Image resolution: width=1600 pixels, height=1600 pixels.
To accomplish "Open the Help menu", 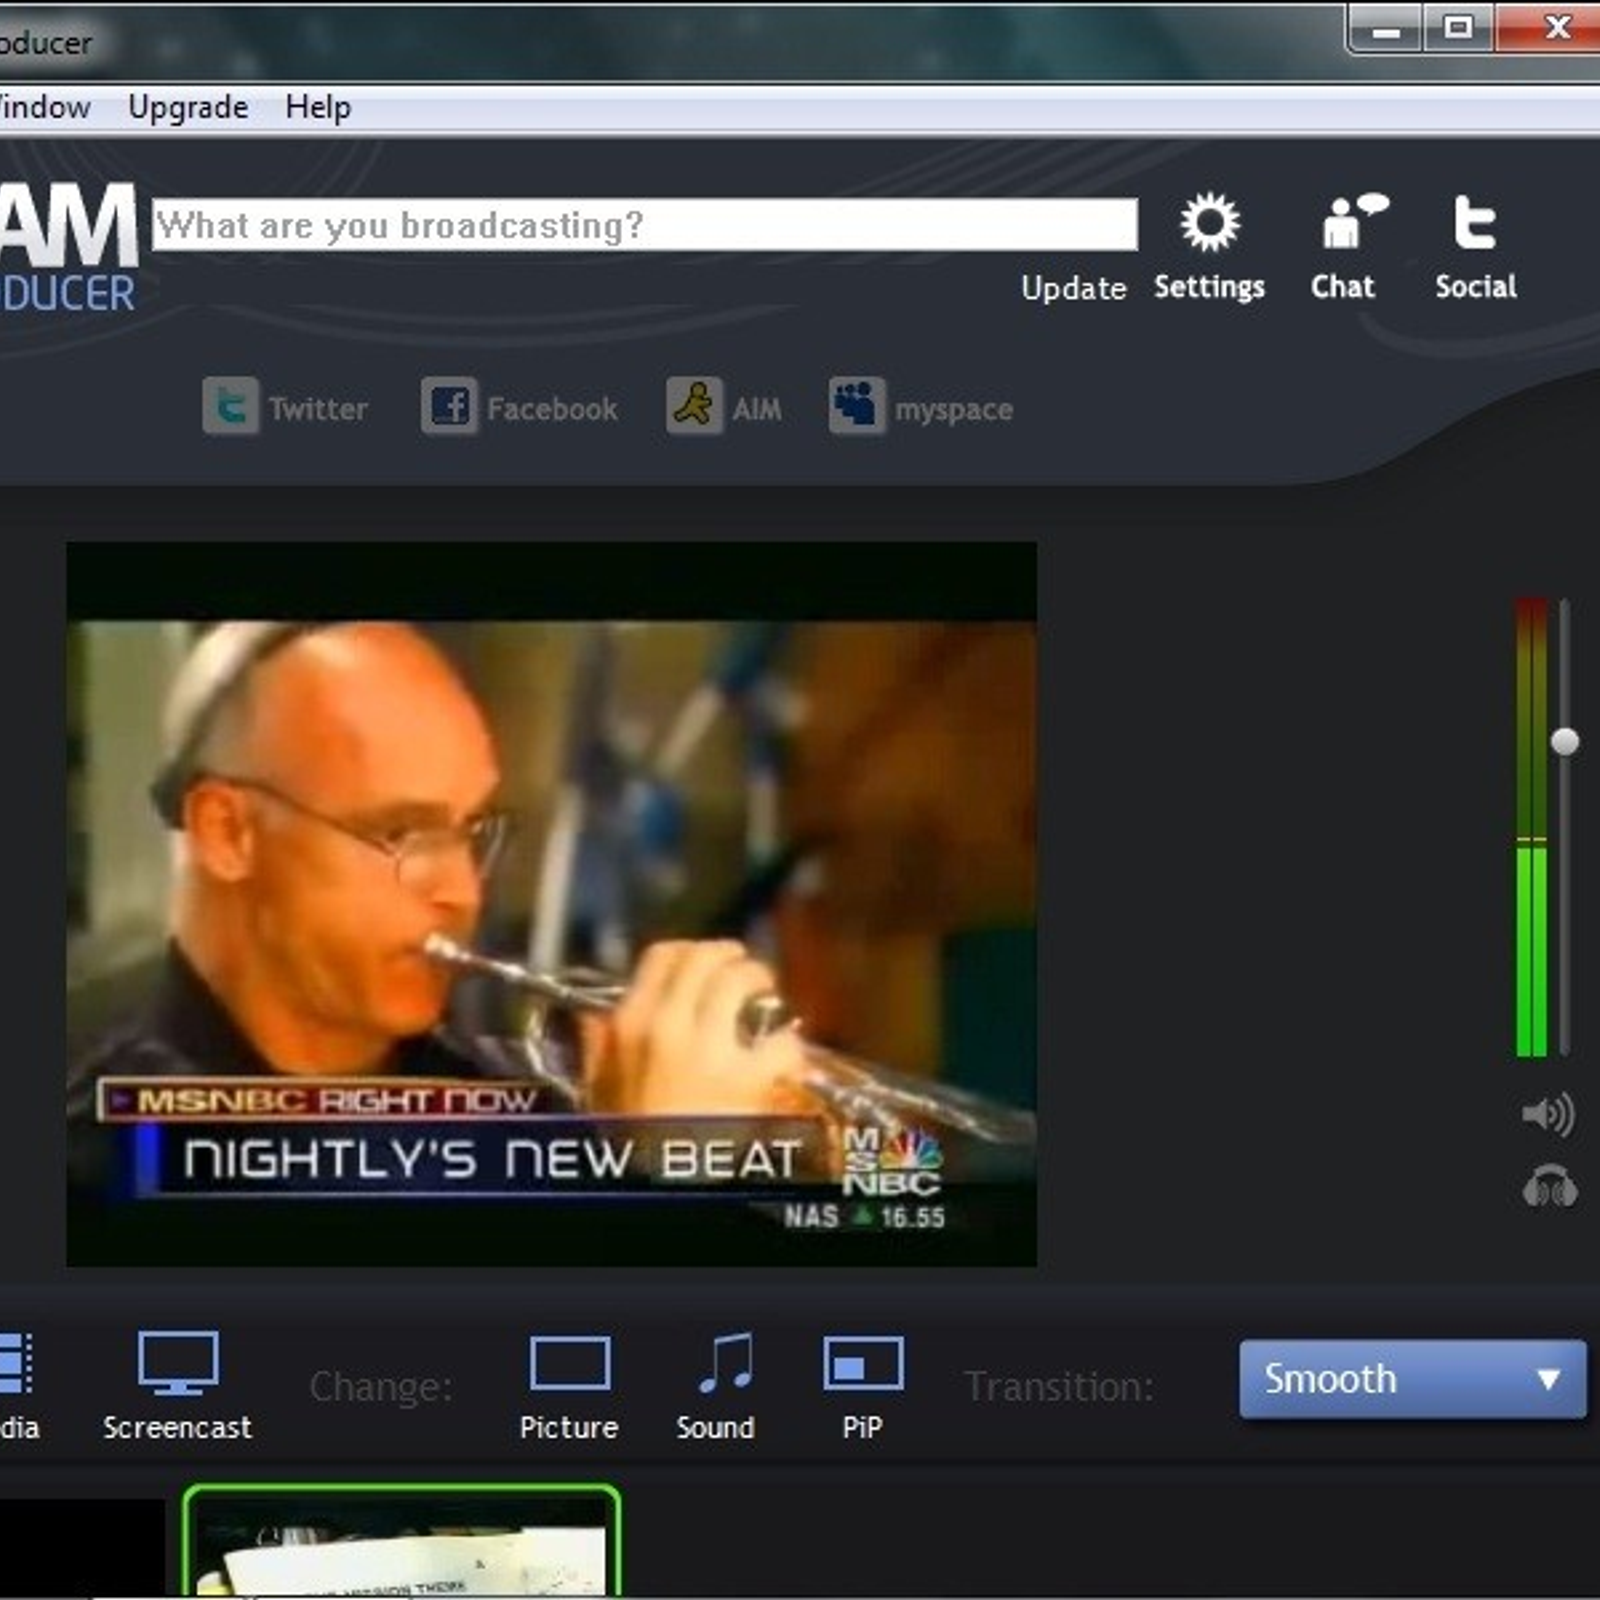I will tap(318, 107).
